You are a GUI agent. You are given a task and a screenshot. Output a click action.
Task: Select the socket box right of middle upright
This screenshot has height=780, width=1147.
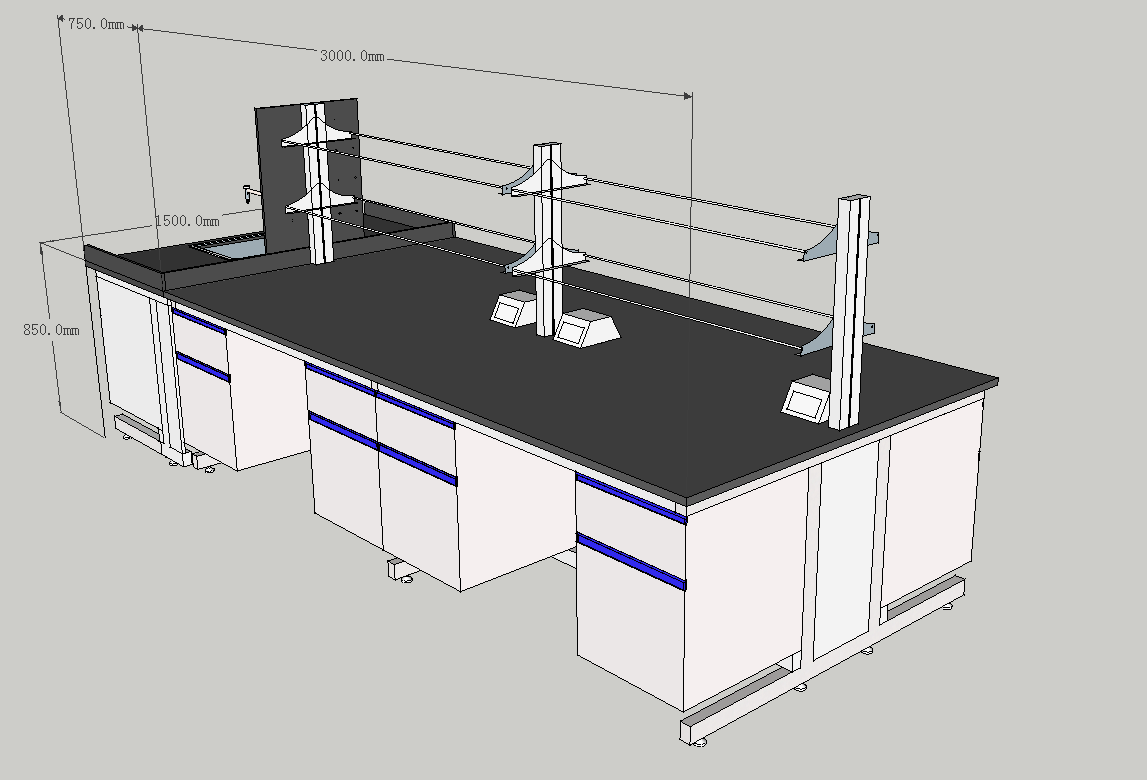click(x=584, y=327)
